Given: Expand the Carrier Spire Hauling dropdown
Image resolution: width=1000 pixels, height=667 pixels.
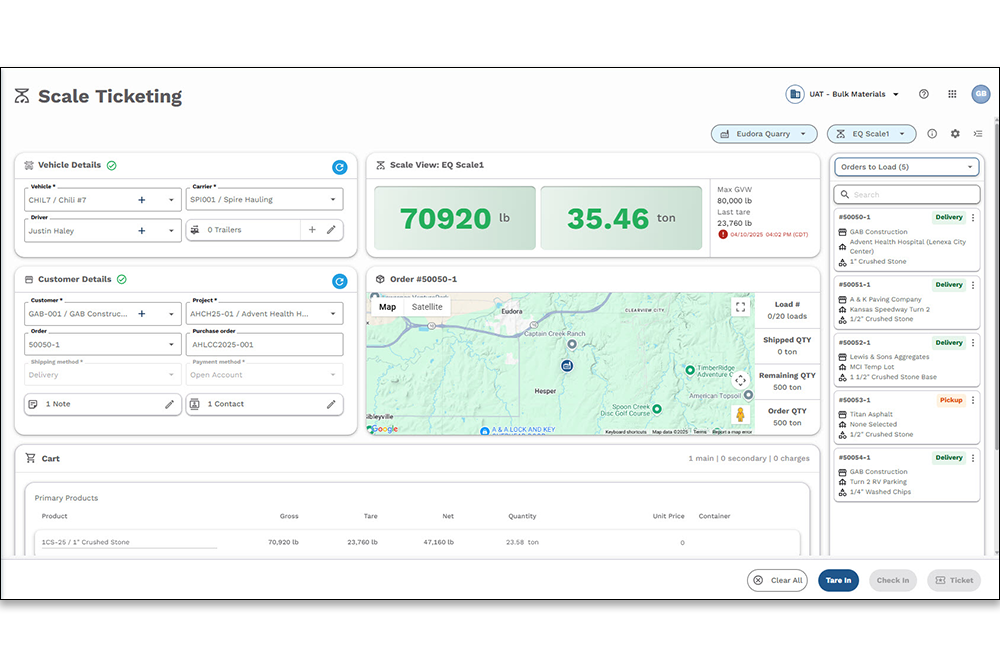Looking at the screenshot, I should point(332,200).
